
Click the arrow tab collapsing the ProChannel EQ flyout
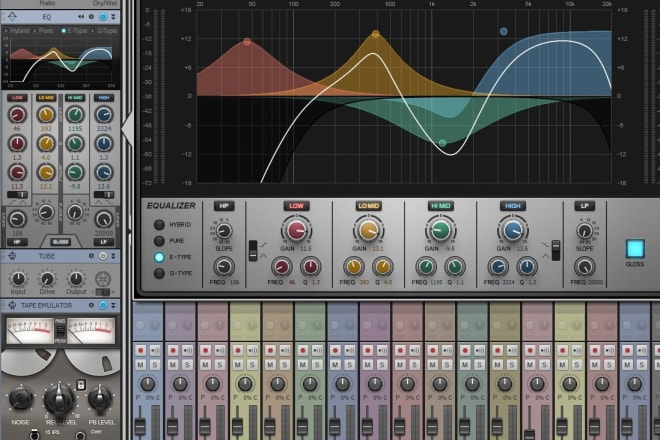(128, 128)
